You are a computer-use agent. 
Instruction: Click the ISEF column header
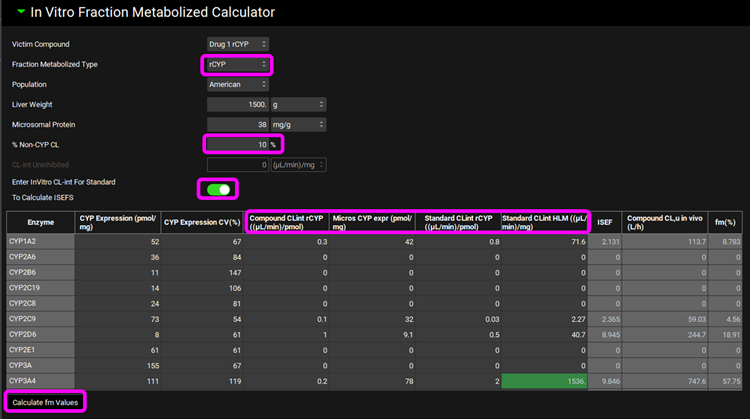[x=606, y=223]
